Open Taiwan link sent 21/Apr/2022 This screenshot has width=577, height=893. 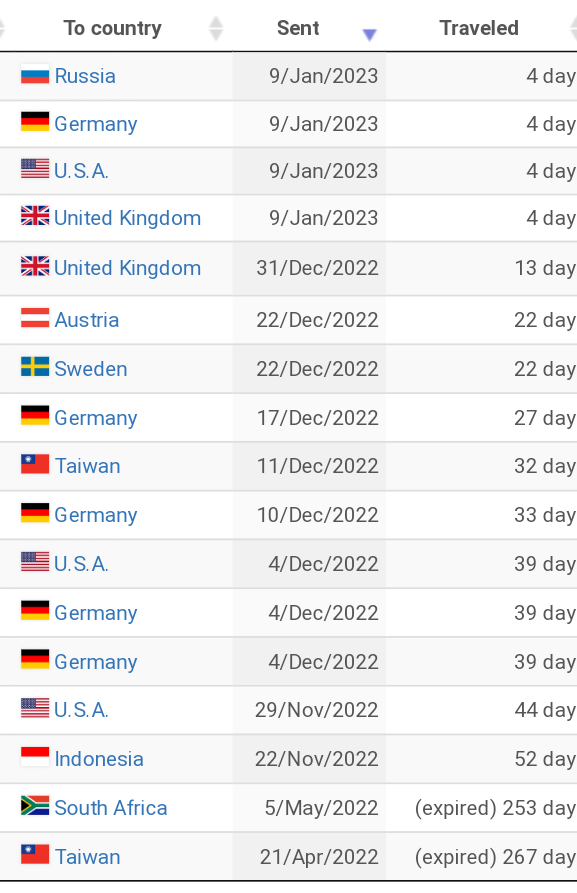87,857
